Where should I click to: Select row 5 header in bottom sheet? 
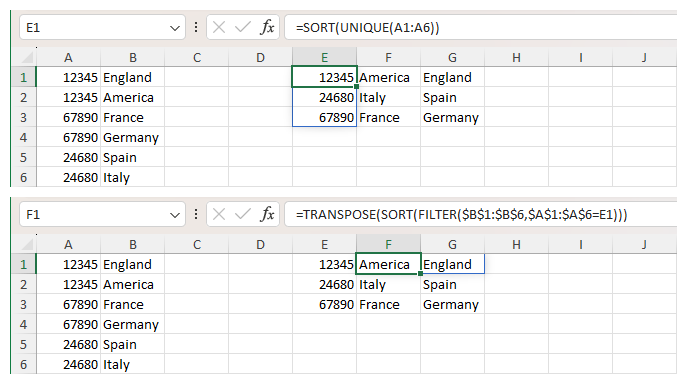click(23, 344)
